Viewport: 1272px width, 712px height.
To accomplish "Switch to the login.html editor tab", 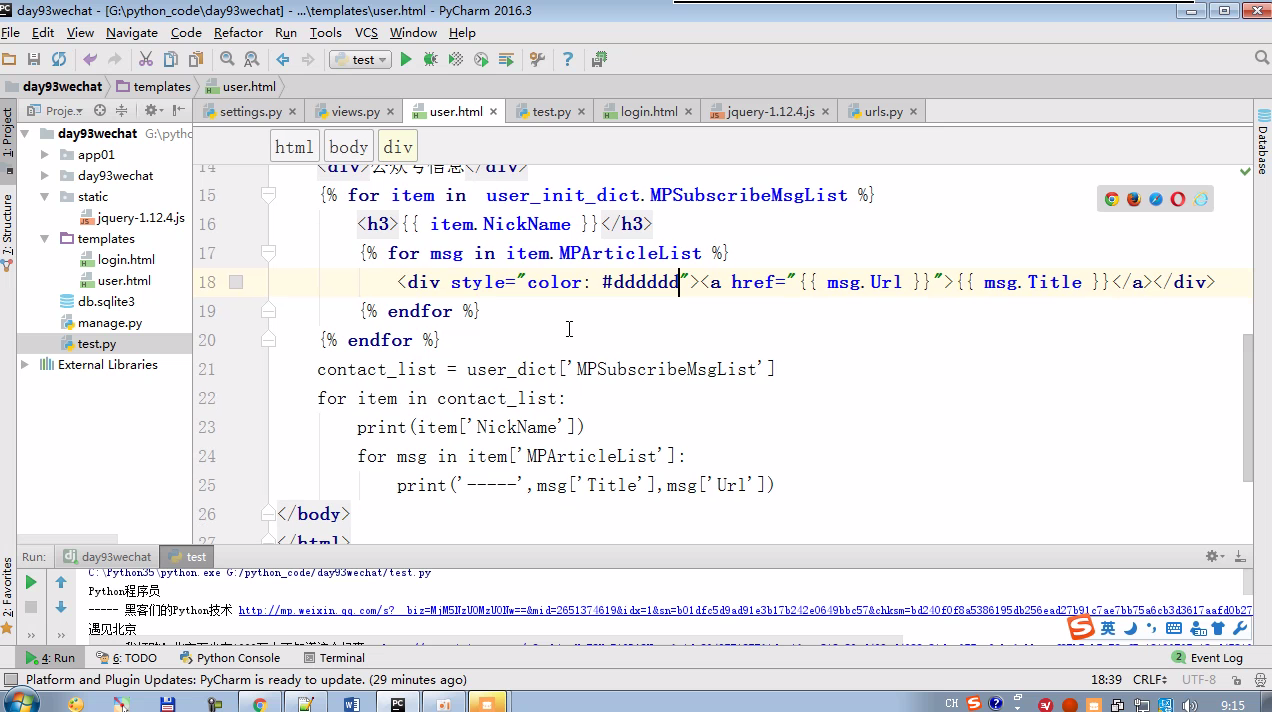I will coord(649,112).
